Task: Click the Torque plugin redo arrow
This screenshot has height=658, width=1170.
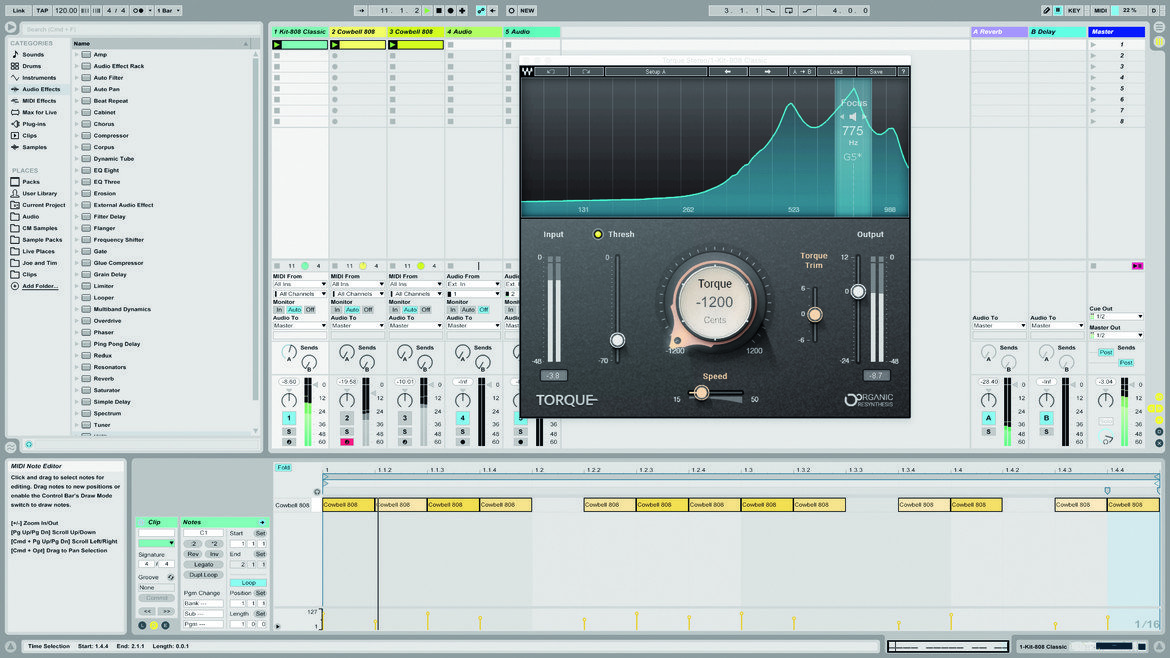Action: tap(586, 72)
